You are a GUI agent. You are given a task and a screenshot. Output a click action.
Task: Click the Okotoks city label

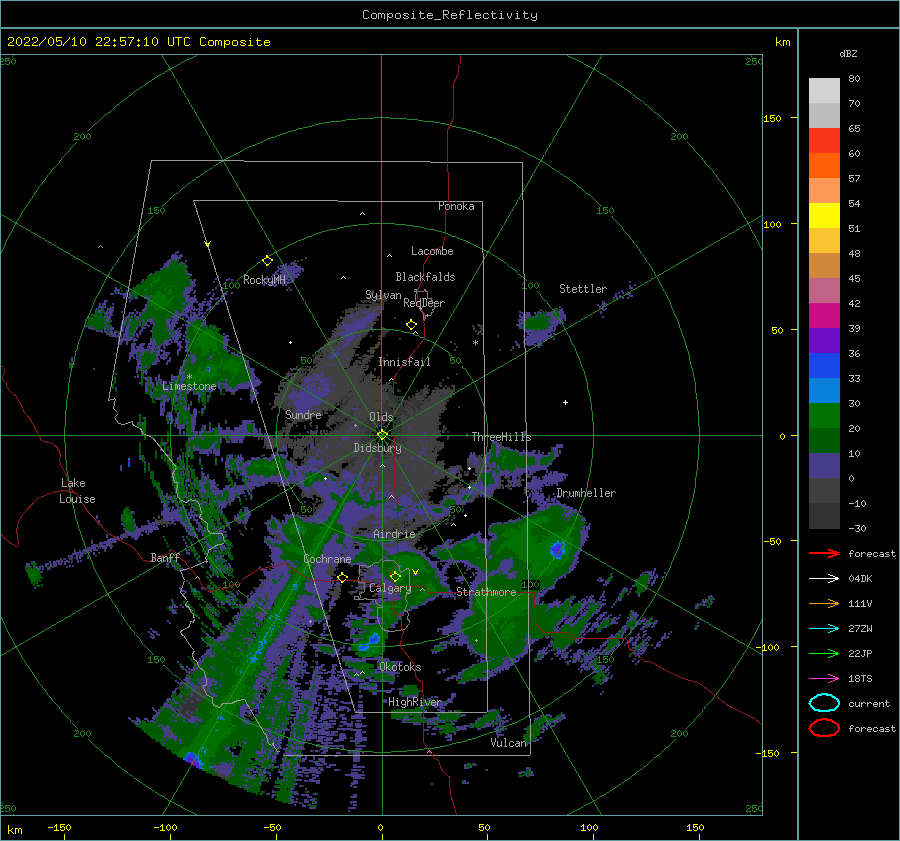(400, 666)
